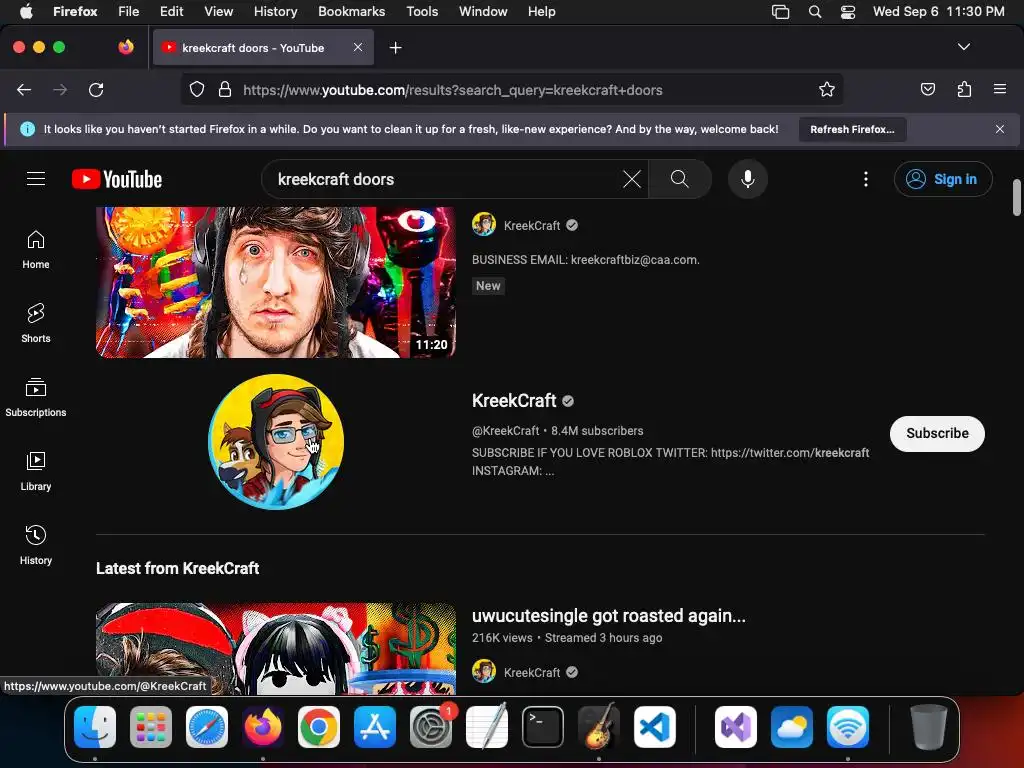Close the kreekcraft doors YouTube tab

pyautogui.click(x=358, y=47)
